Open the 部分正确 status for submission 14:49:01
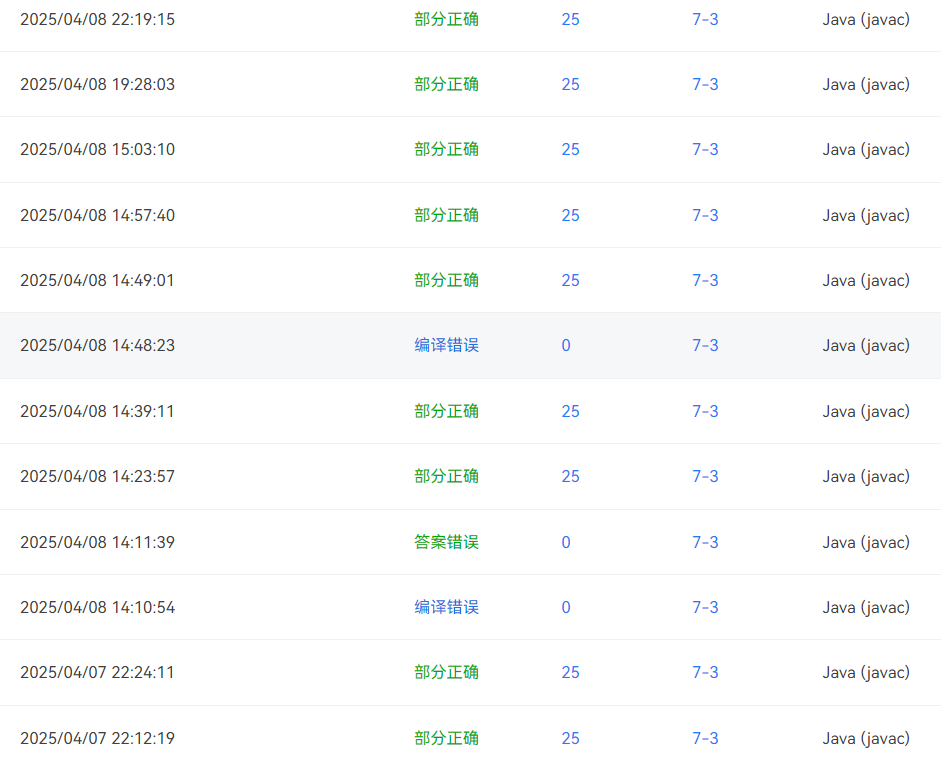 (446, 280)
